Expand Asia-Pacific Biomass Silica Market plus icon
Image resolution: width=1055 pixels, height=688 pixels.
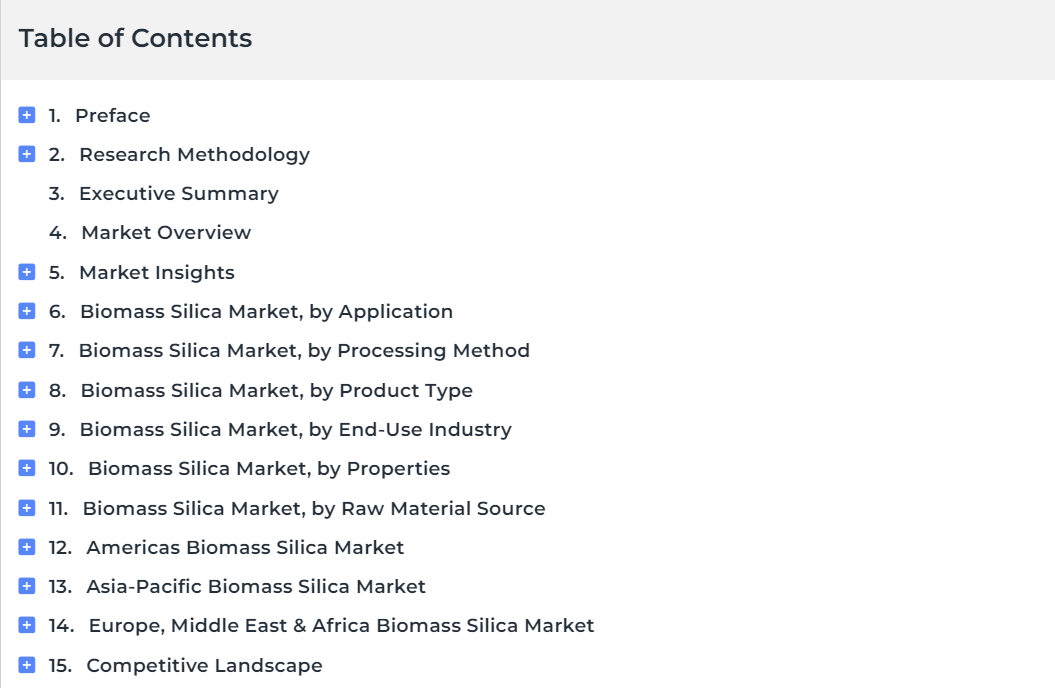click(x=27, y=586)
